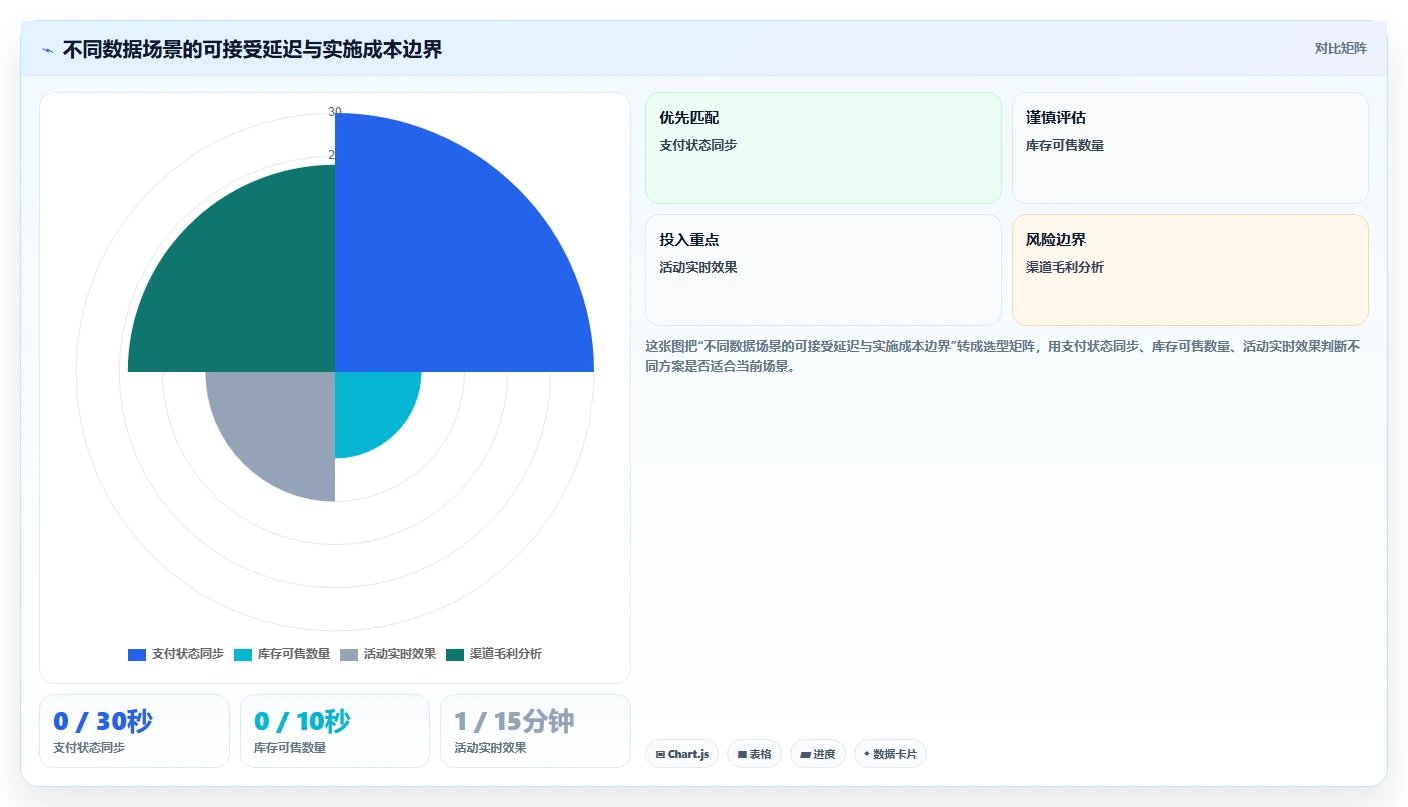Click the gray 活动实时效果 legend swatch

click(x=349, y=654)
